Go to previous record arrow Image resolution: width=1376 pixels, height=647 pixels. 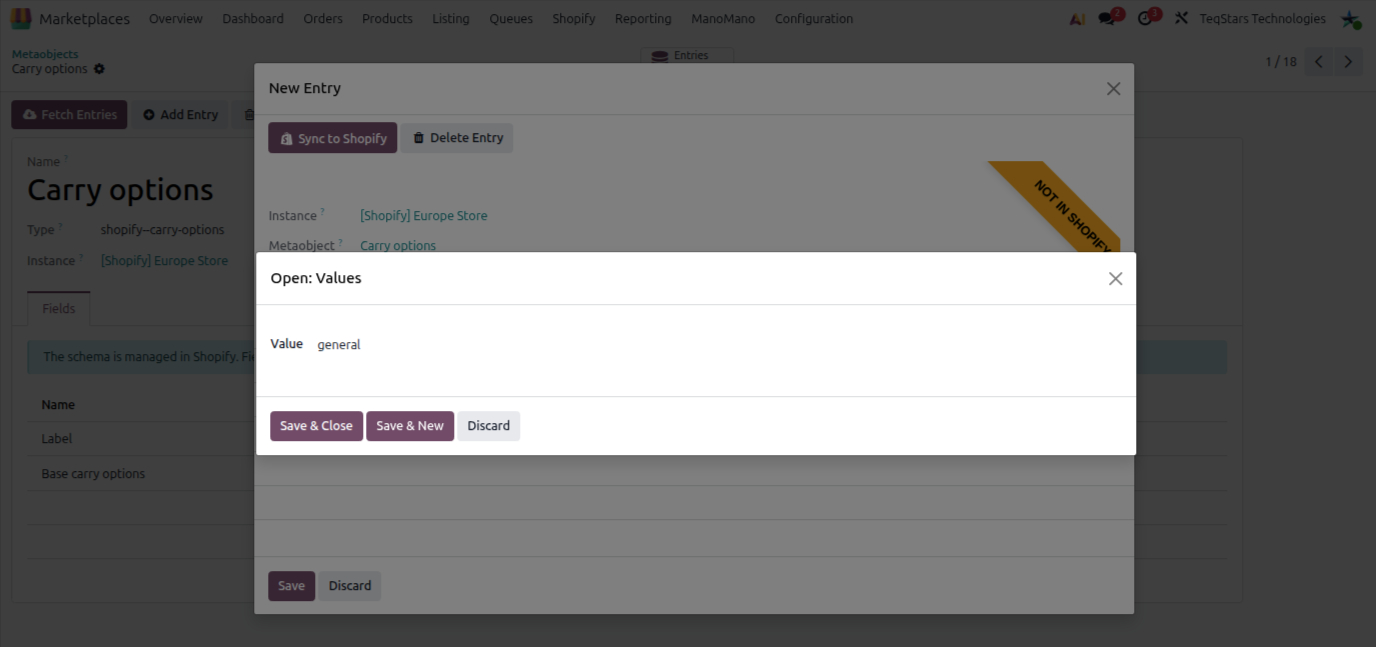pos(1319,62)
